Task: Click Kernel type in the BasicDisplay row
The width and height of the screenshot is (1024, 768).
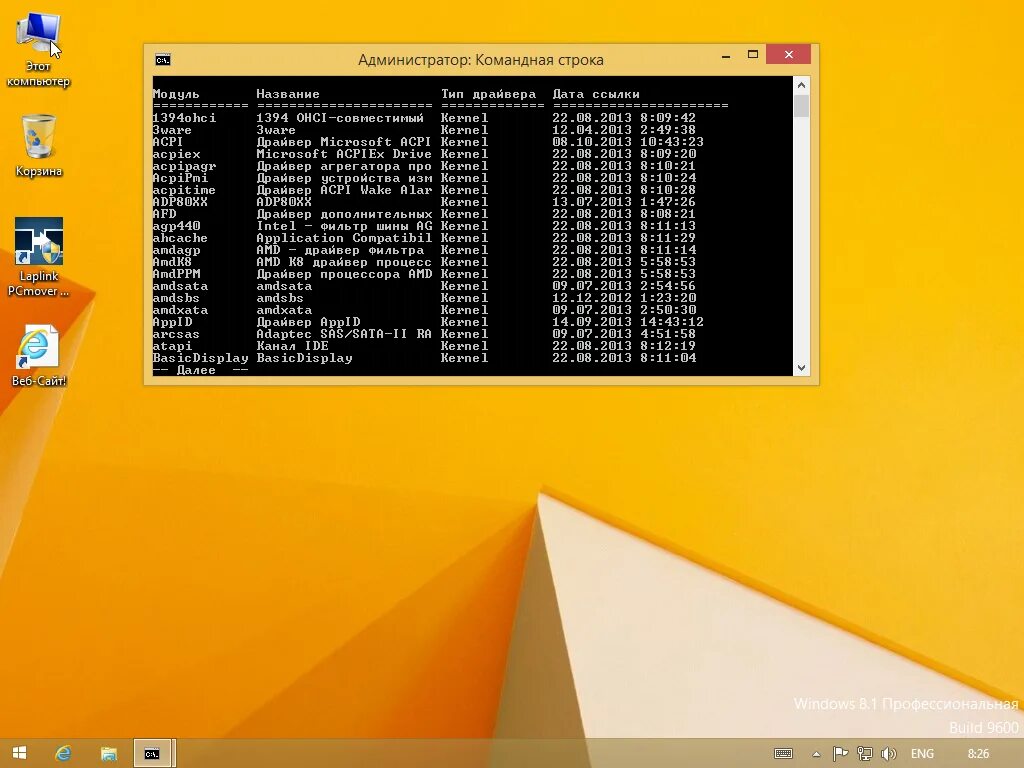Action: (x=464, y=358)
